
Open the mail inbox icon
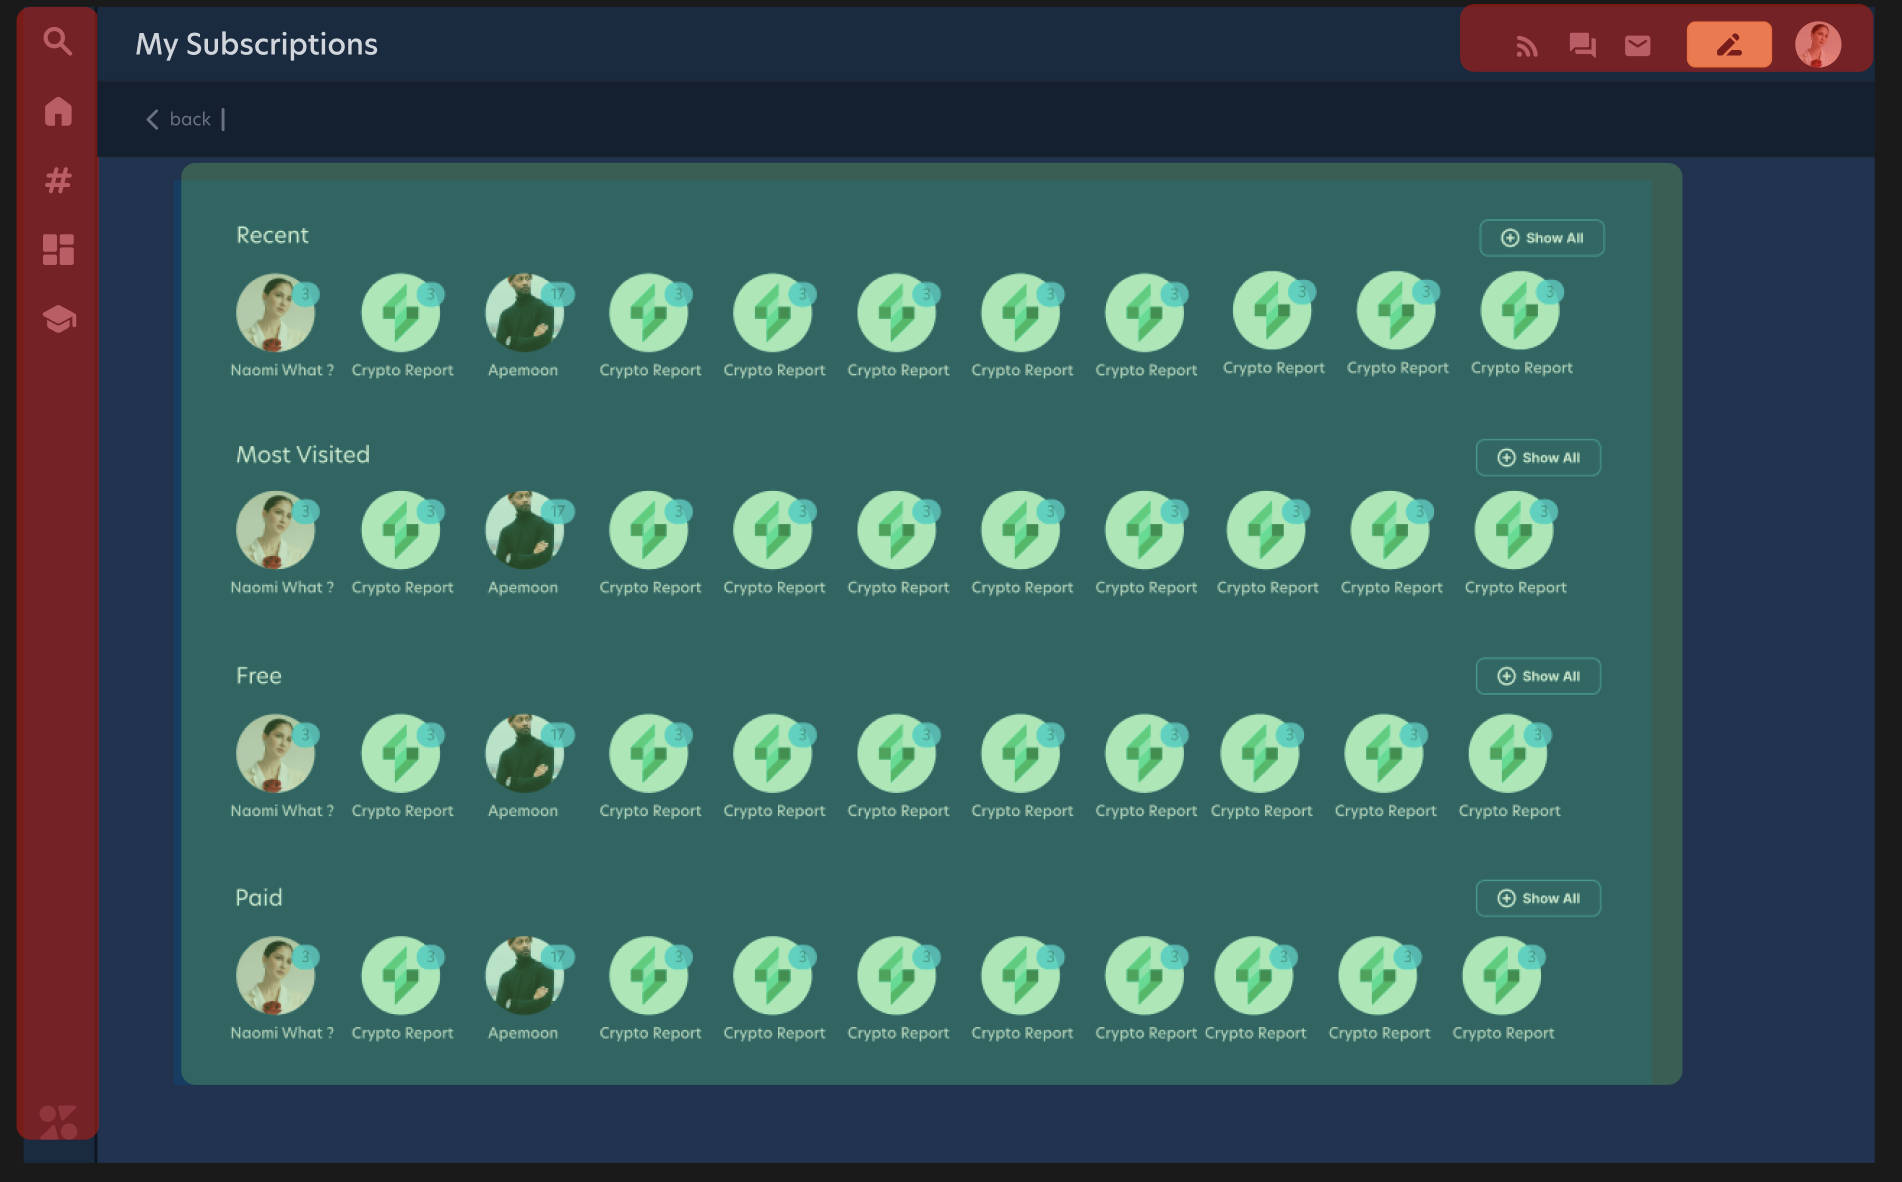click(1637, 43)
